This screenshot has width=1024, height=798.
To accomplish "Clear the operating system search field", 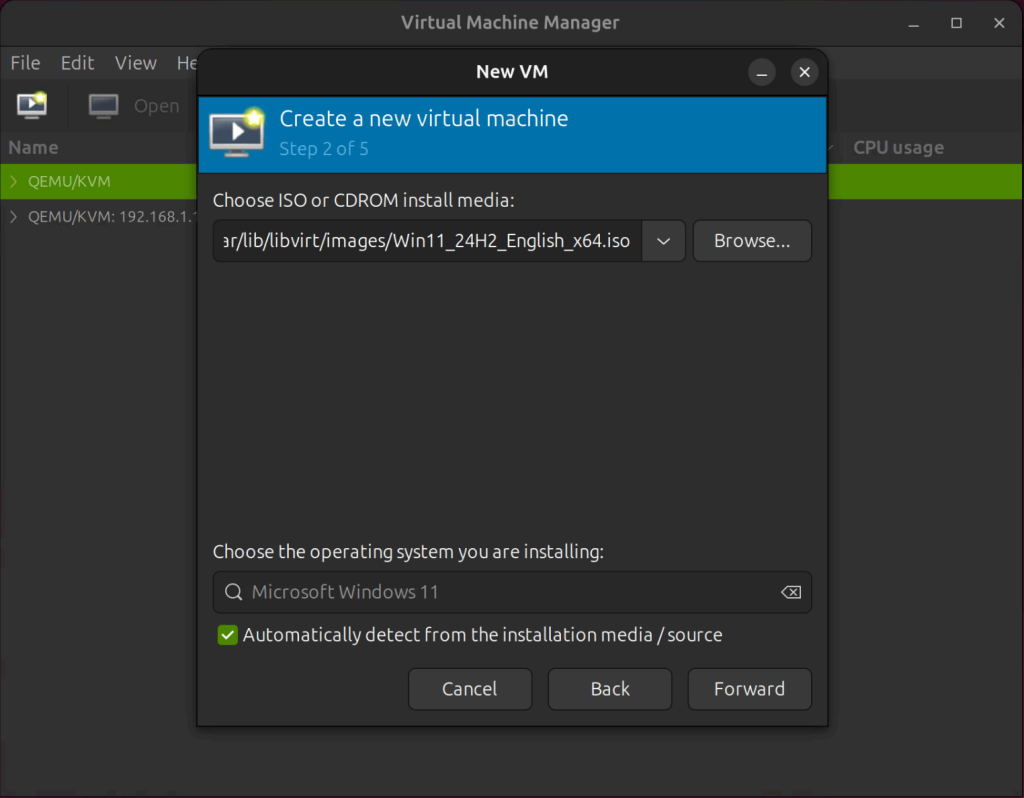I will coord(791,592).
